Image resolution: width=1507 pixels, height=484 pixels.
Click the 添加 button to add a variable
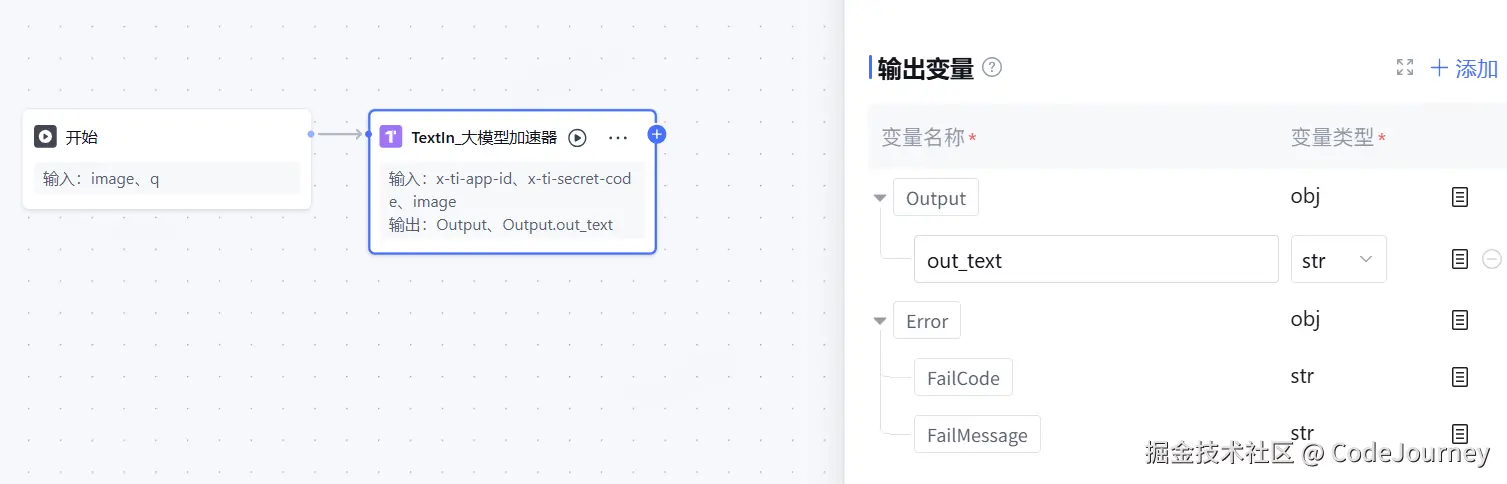1465,68
